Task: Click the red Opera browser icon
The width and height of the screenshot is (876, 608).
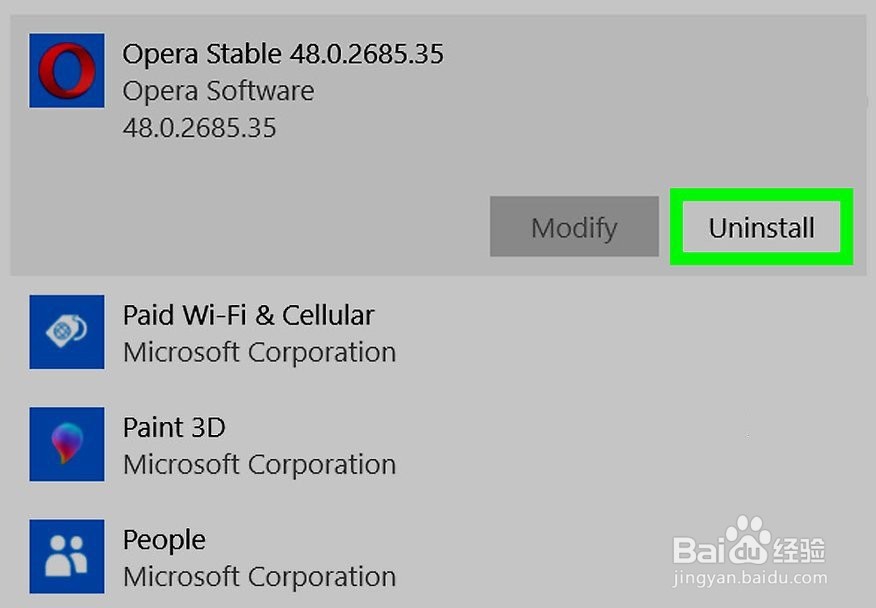Action: 67,71
